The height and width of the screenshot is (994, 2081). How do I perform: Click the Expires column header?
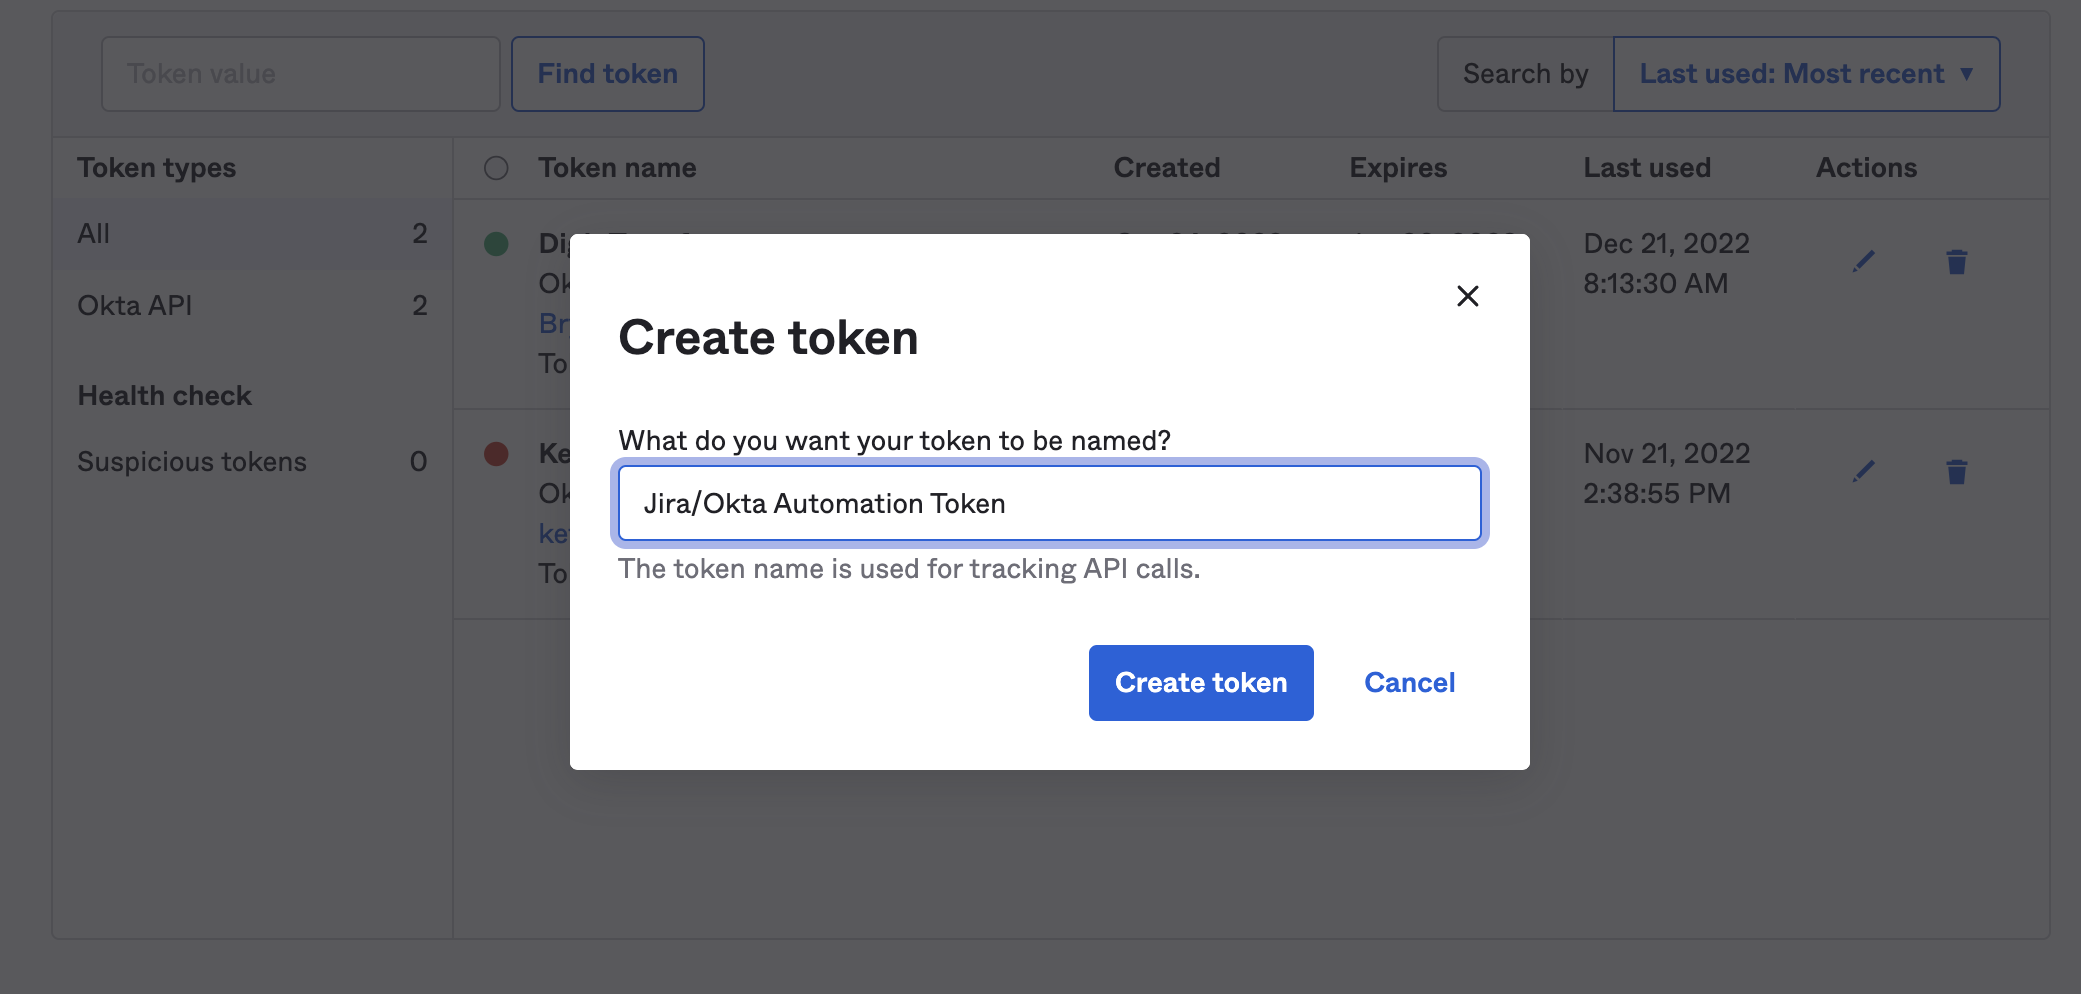[1397, 168]
